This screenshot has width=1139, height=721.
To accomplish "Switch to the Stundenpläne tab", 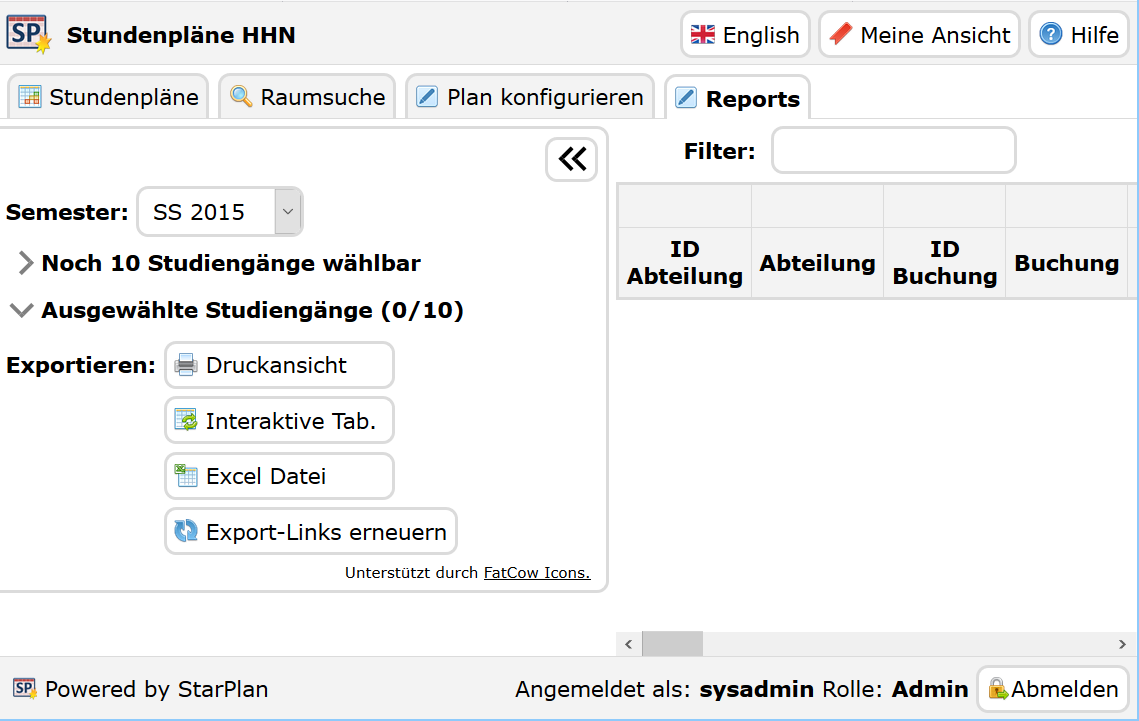I will coord(109,97).
